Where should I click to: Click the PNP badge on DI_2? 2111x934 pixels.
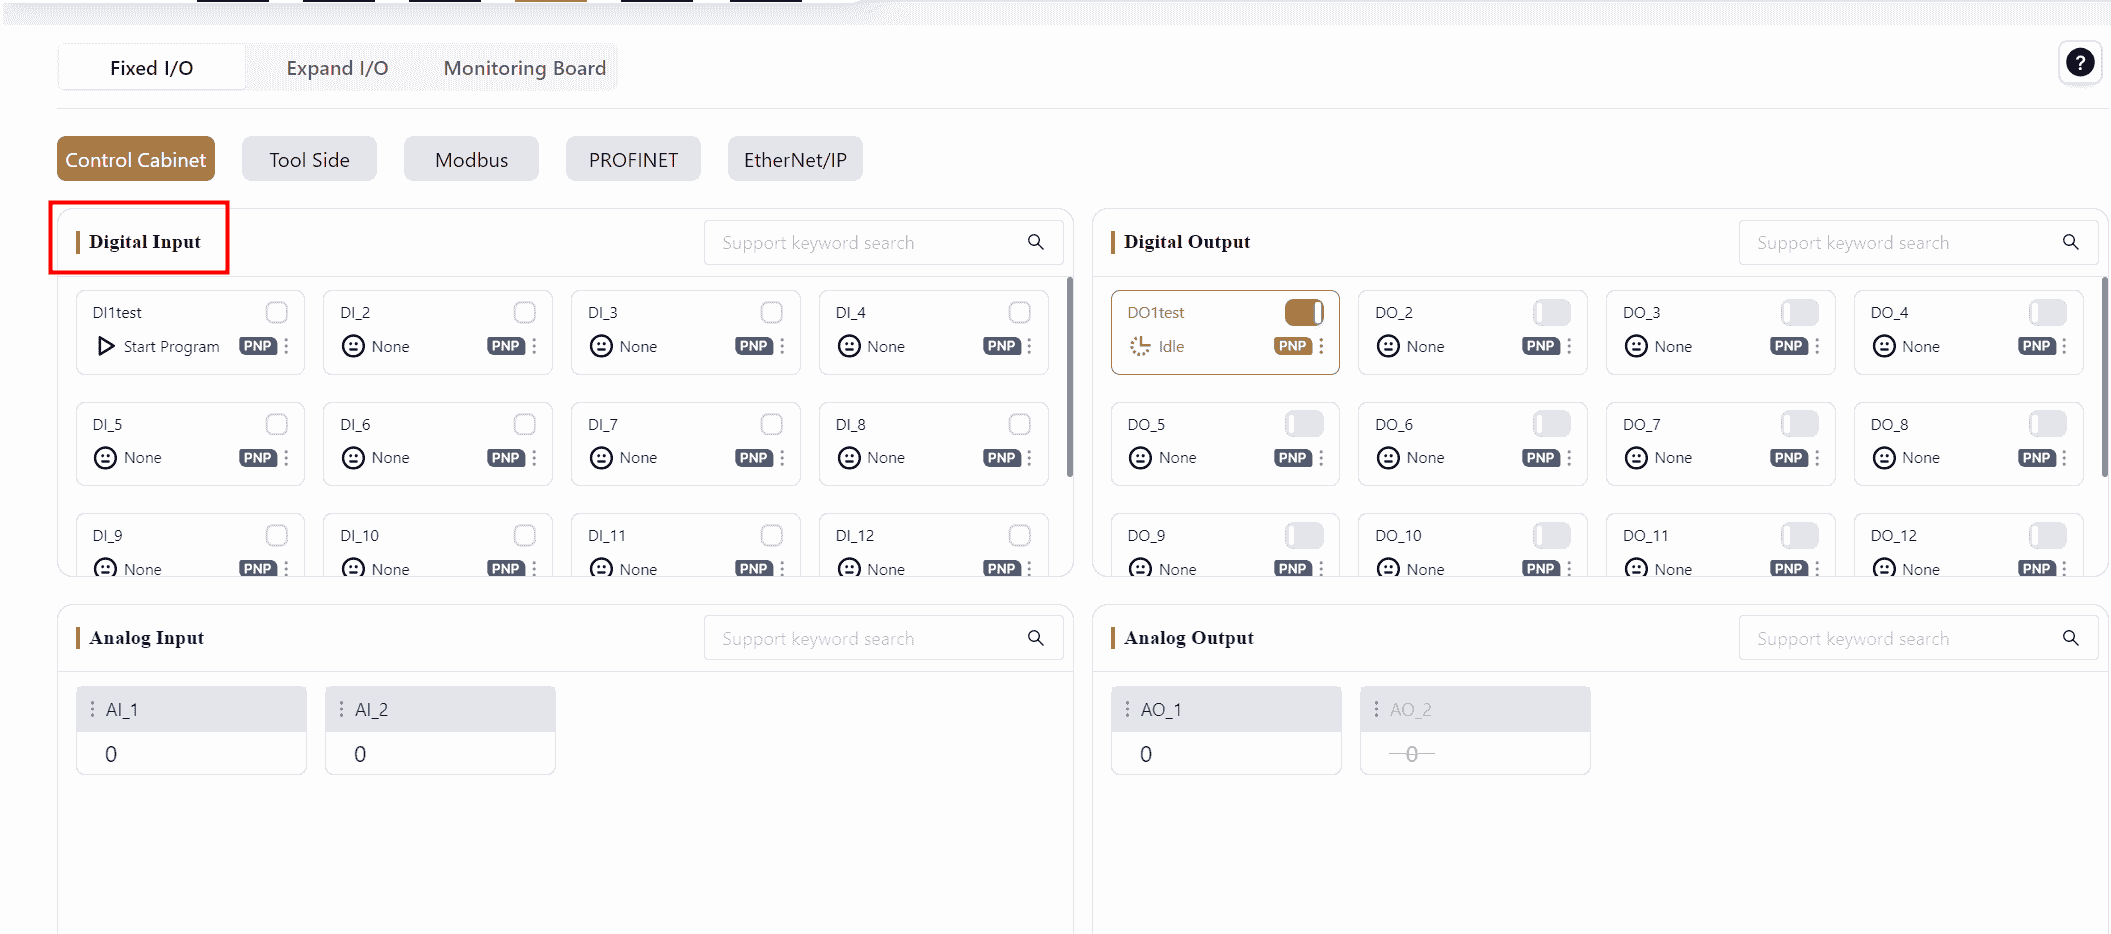click(x=506, y=346)
